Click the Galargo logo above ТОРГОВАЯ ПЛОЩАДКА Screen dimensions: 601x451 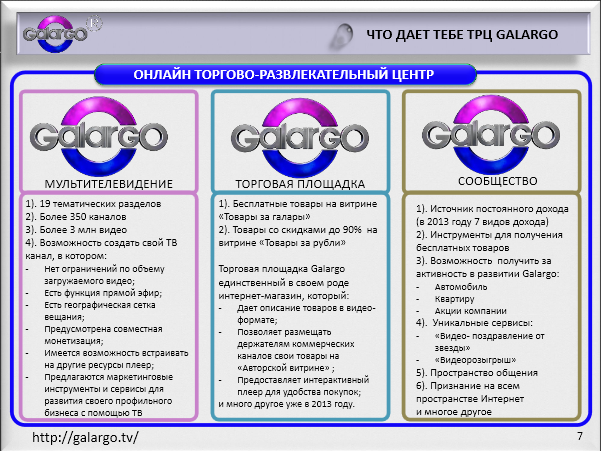[300, 138]
